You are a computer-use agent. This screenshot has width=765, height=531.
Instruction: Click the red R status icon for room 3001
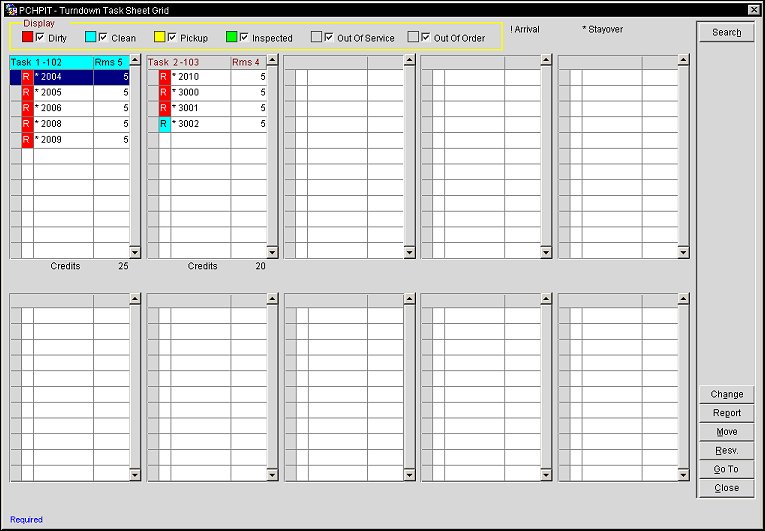pyautogui.click(x=164, y=108)
